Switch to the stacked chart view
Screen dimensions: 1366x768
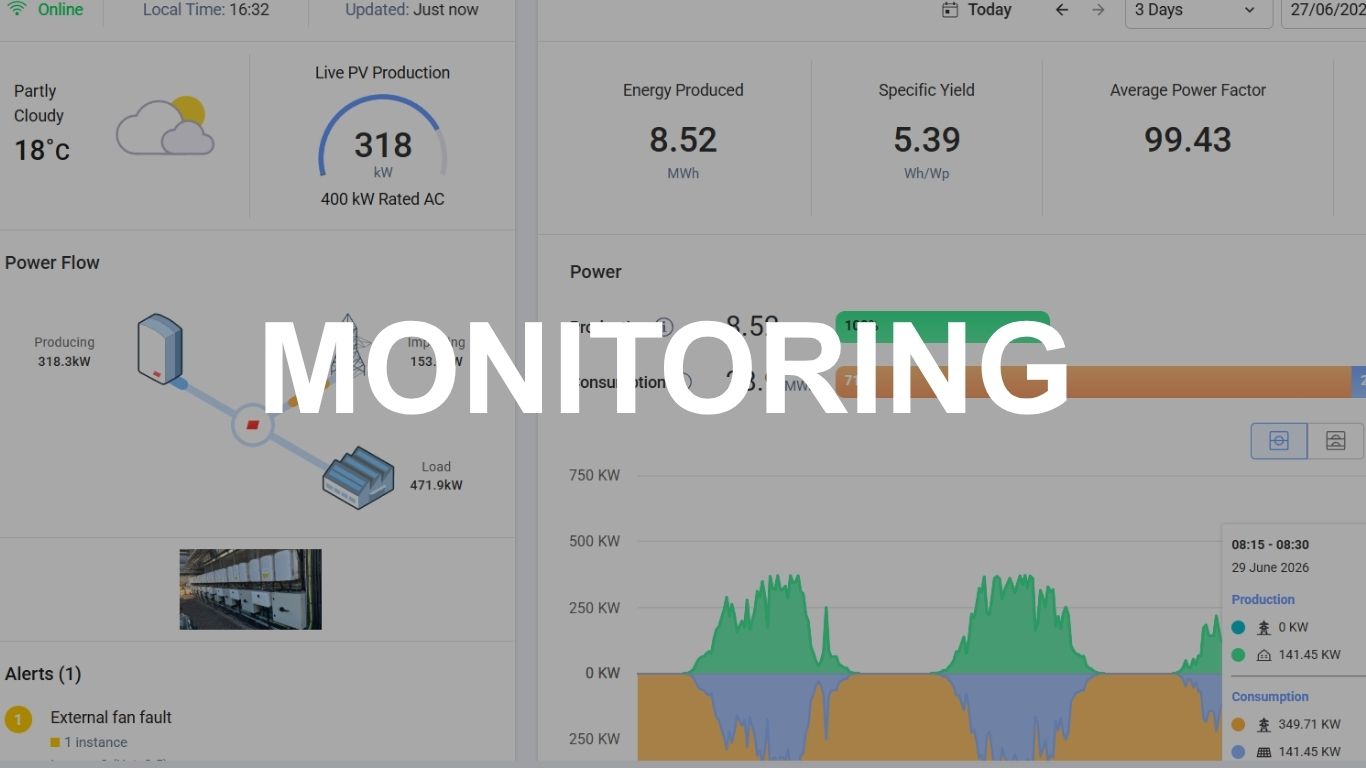coord(1335,441)
